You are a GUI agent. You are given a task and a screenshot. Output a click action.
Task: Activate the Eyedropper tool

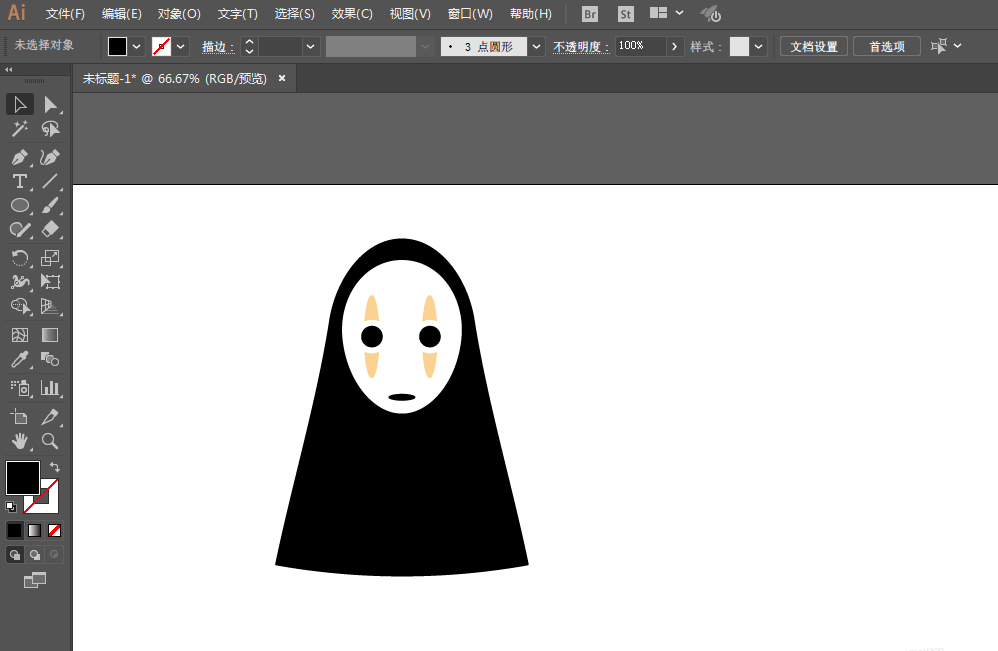pos(19,360)
